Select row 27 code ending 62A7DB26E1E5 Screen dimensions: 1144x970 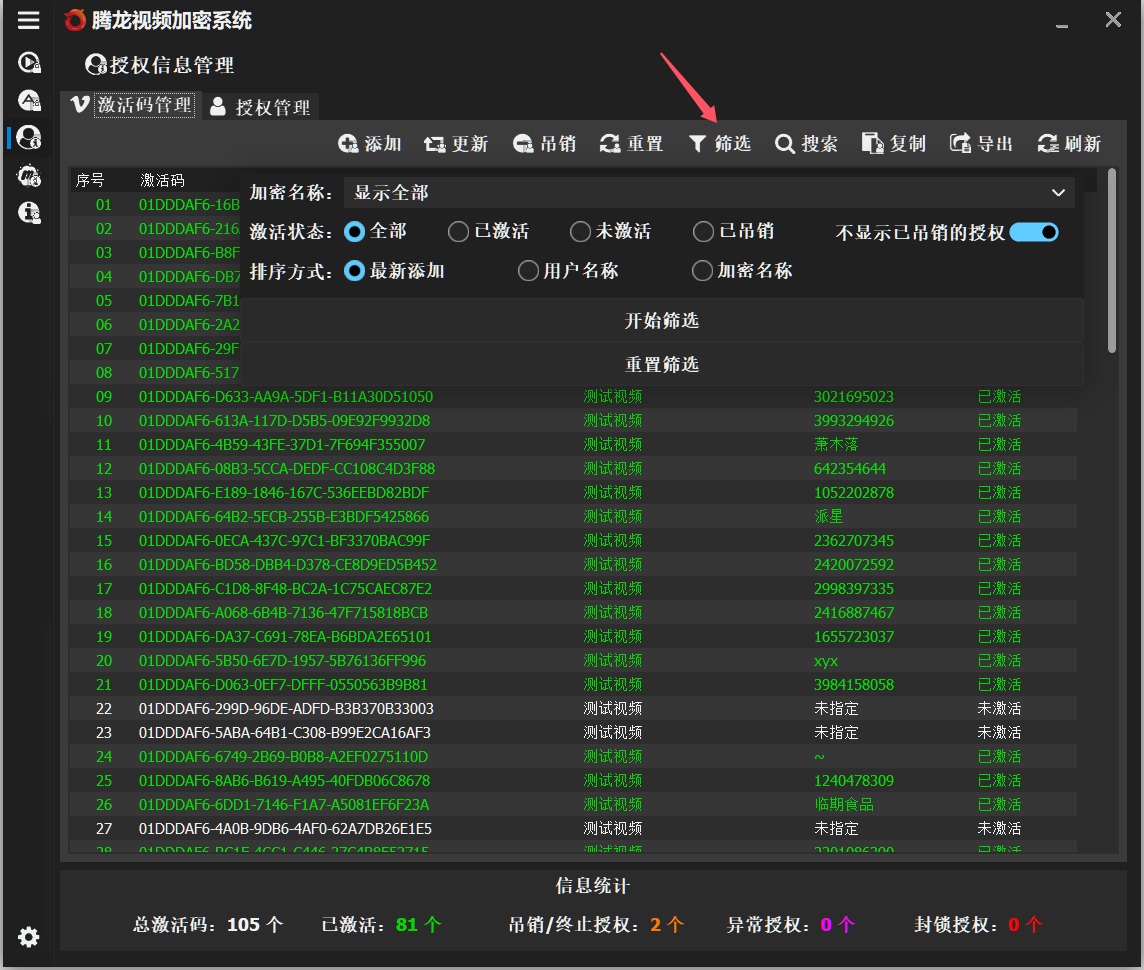pyautogui.click(x=285, y=829)
